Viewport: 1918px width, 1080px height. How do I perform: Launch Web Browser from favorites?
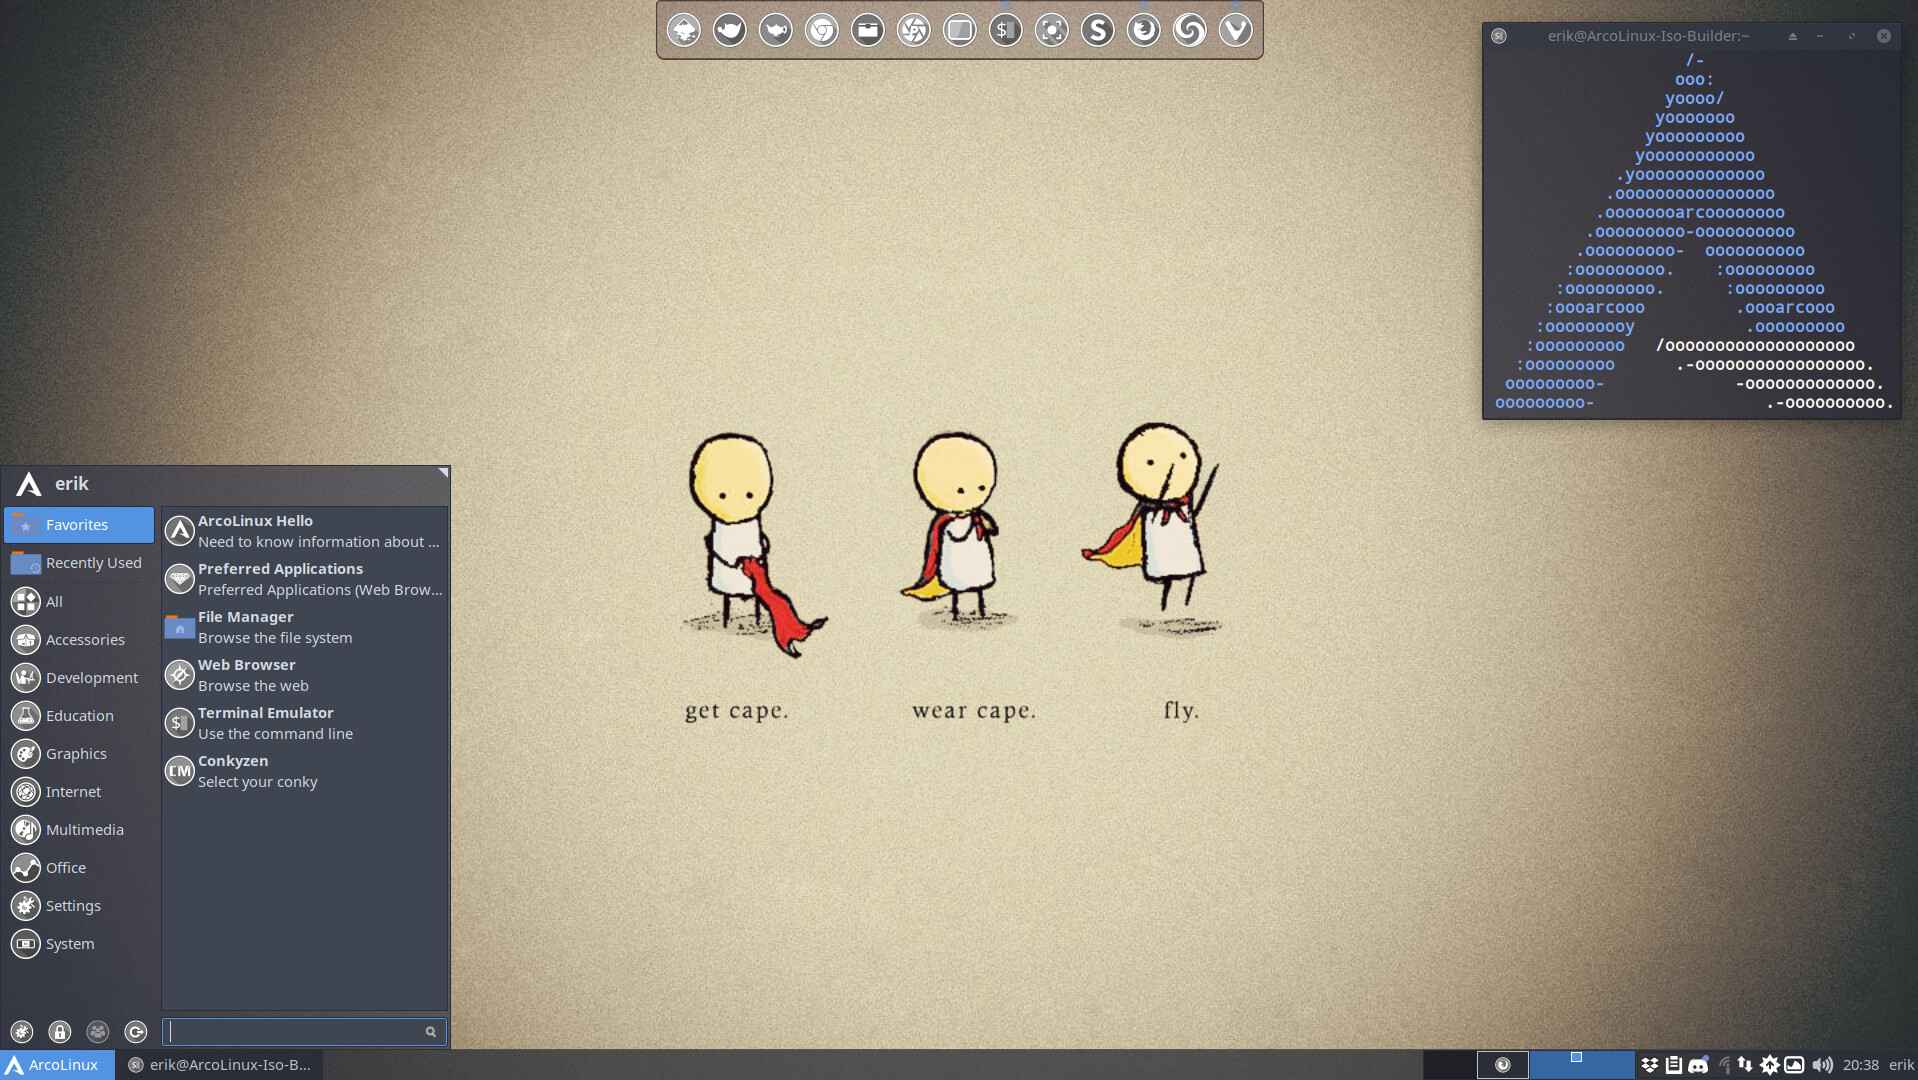(304, 675)
